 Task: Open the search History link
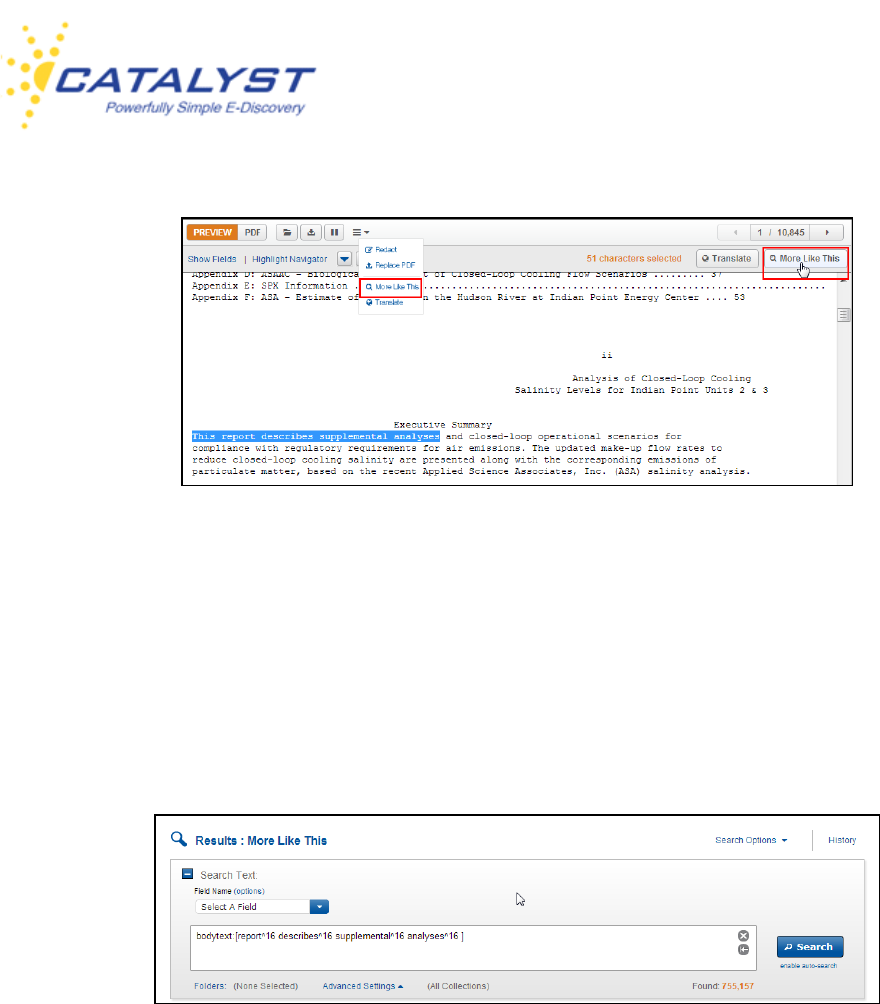pos(842,840)
